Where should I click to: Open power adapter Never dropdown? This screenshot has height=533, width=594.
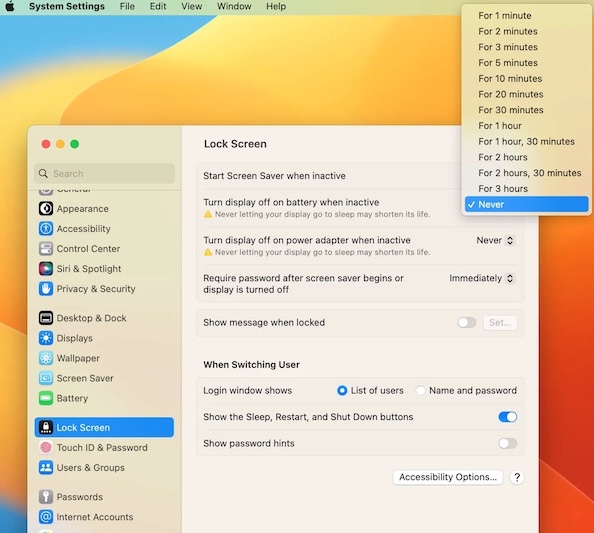coord(495,241)
